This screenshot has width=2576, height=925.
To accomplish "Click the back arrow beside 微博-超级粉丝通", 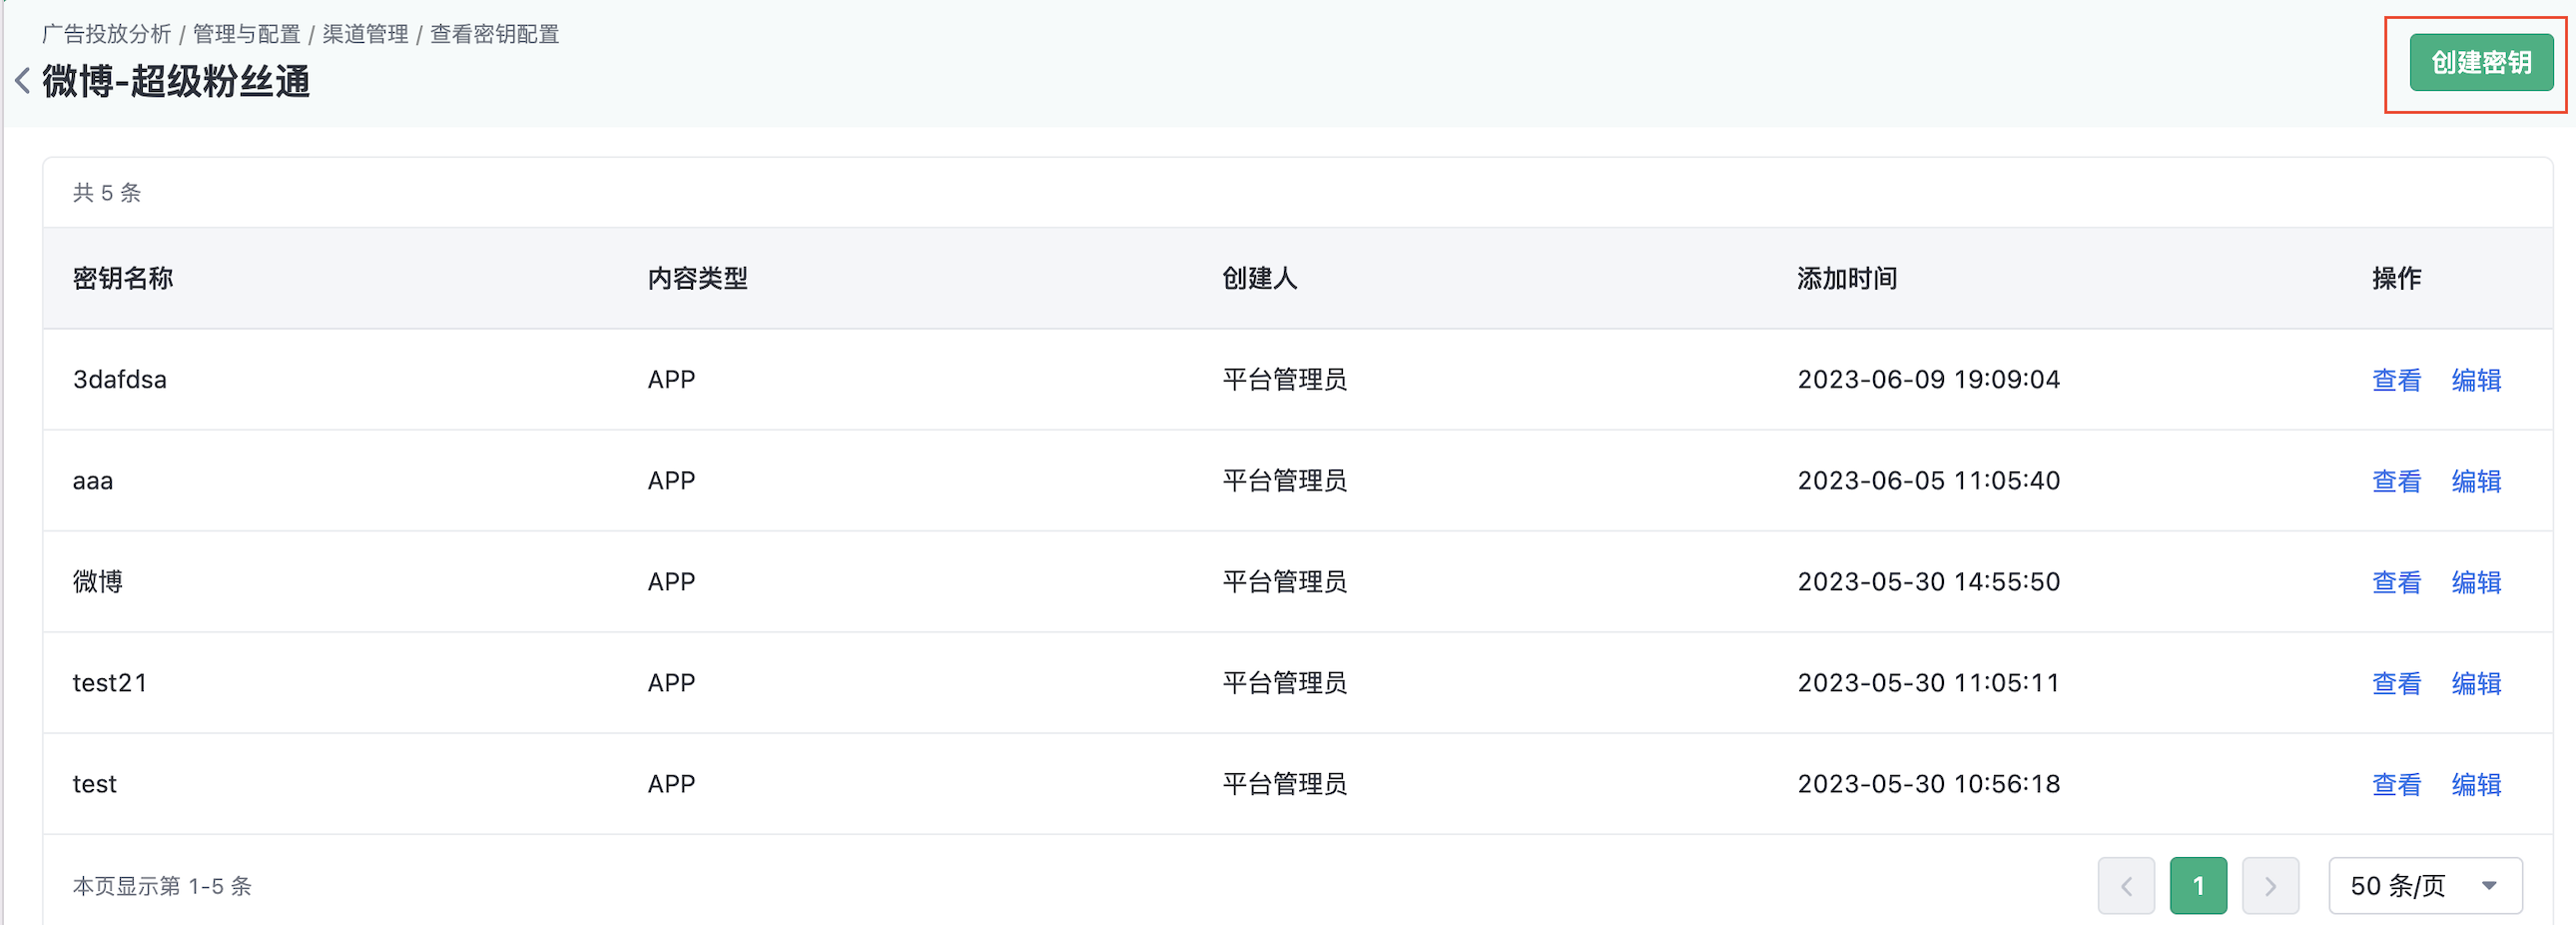I will click(22, 80).
